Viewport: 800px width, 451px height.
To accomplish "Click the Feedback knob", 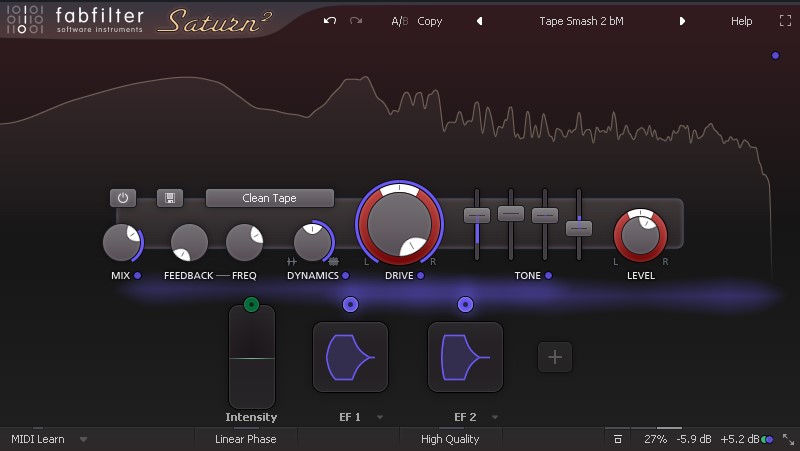I will [x=189, y=242].
